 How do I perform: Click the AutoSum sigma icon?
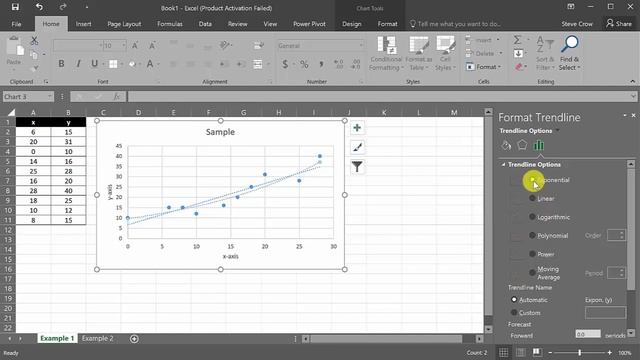pos(517,40)
